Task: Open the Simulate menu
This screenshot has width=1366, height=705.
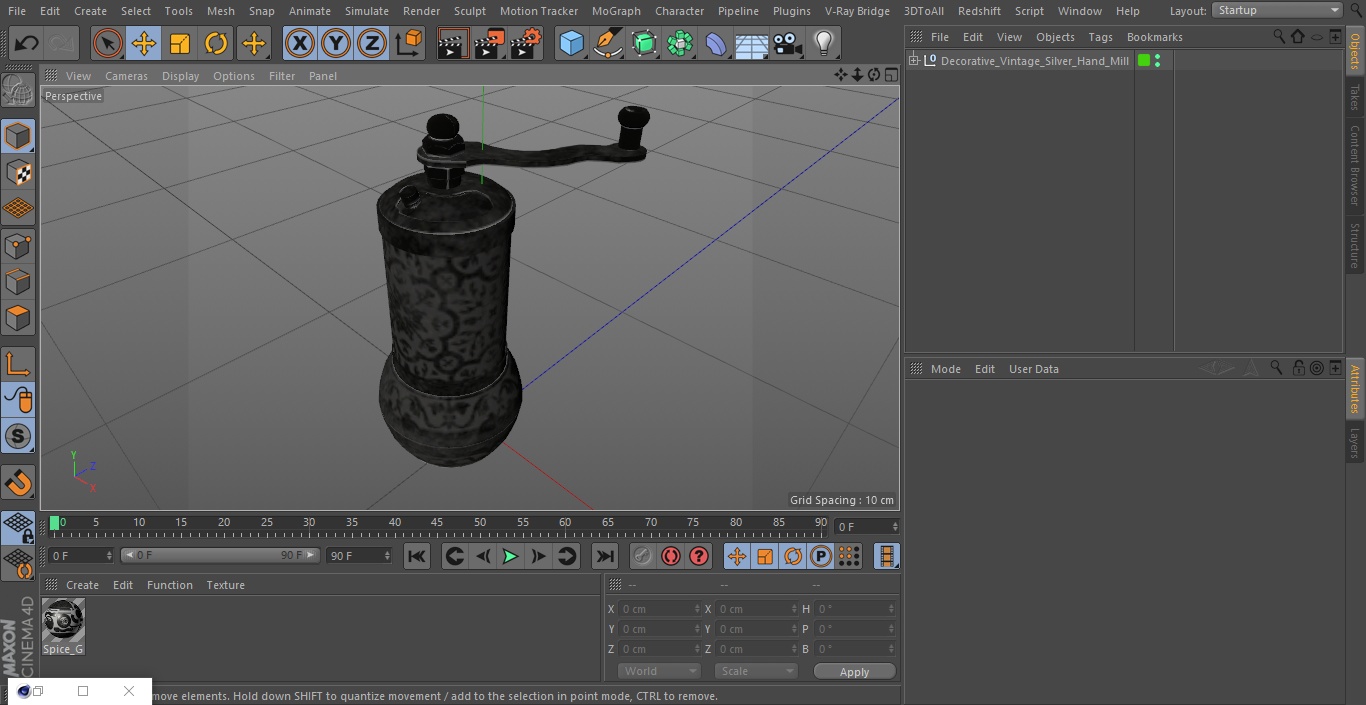Action: coord(366,11)
